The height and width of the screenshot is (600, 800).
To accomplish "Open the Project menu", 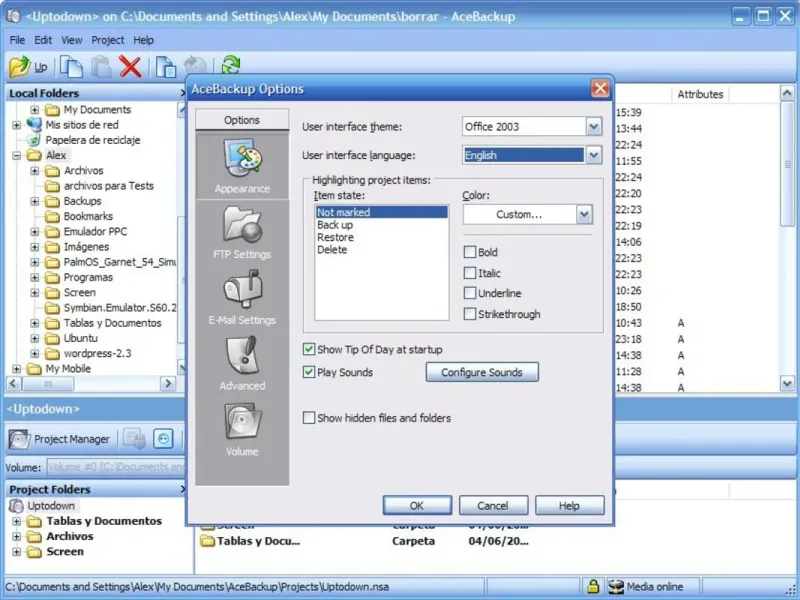I will click(x=108, y=40).
